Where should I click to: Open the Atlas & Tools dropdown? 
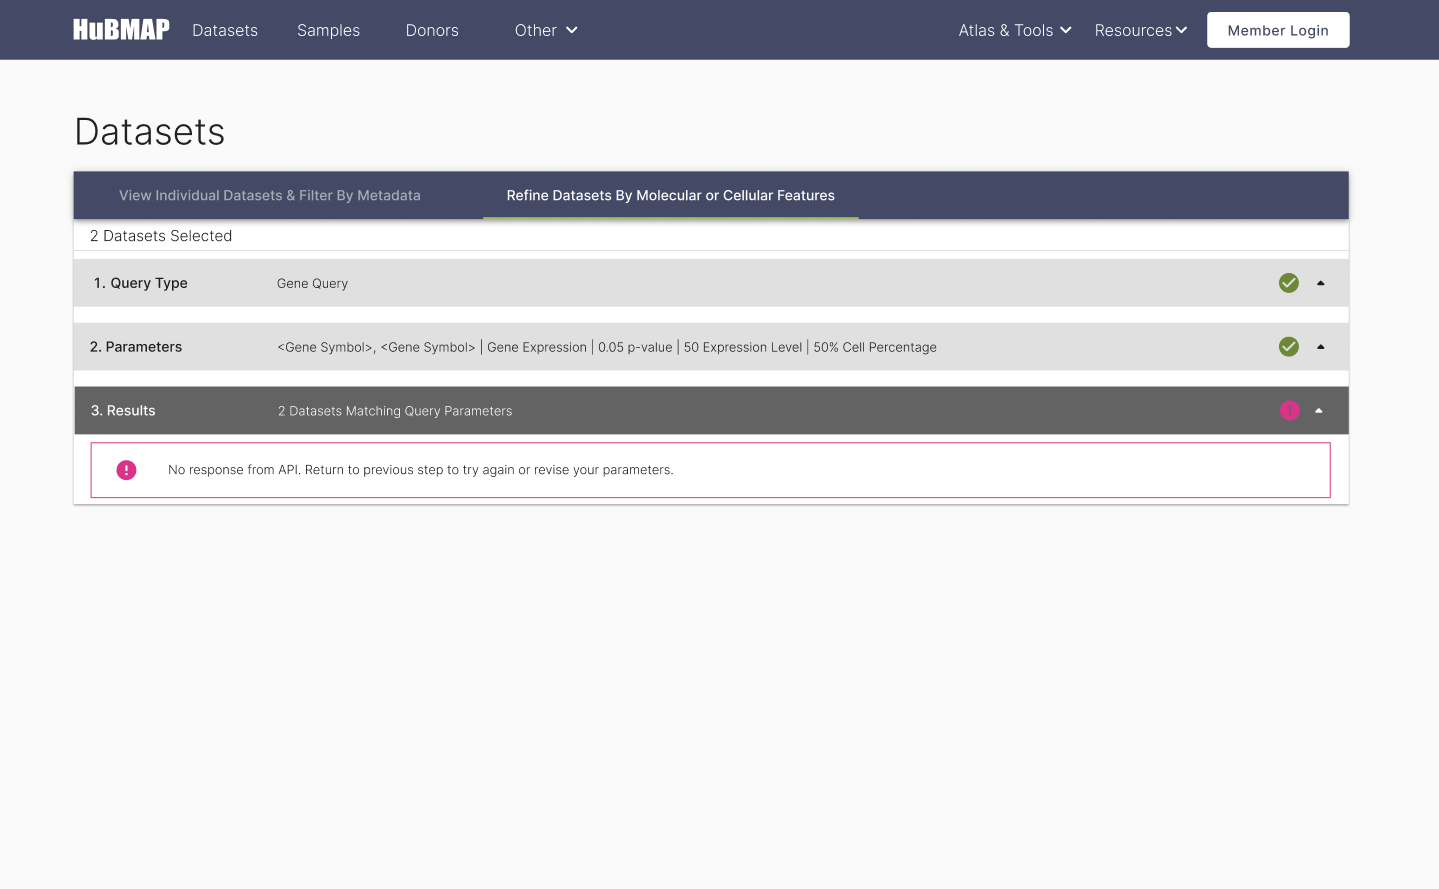point(1014,30)
